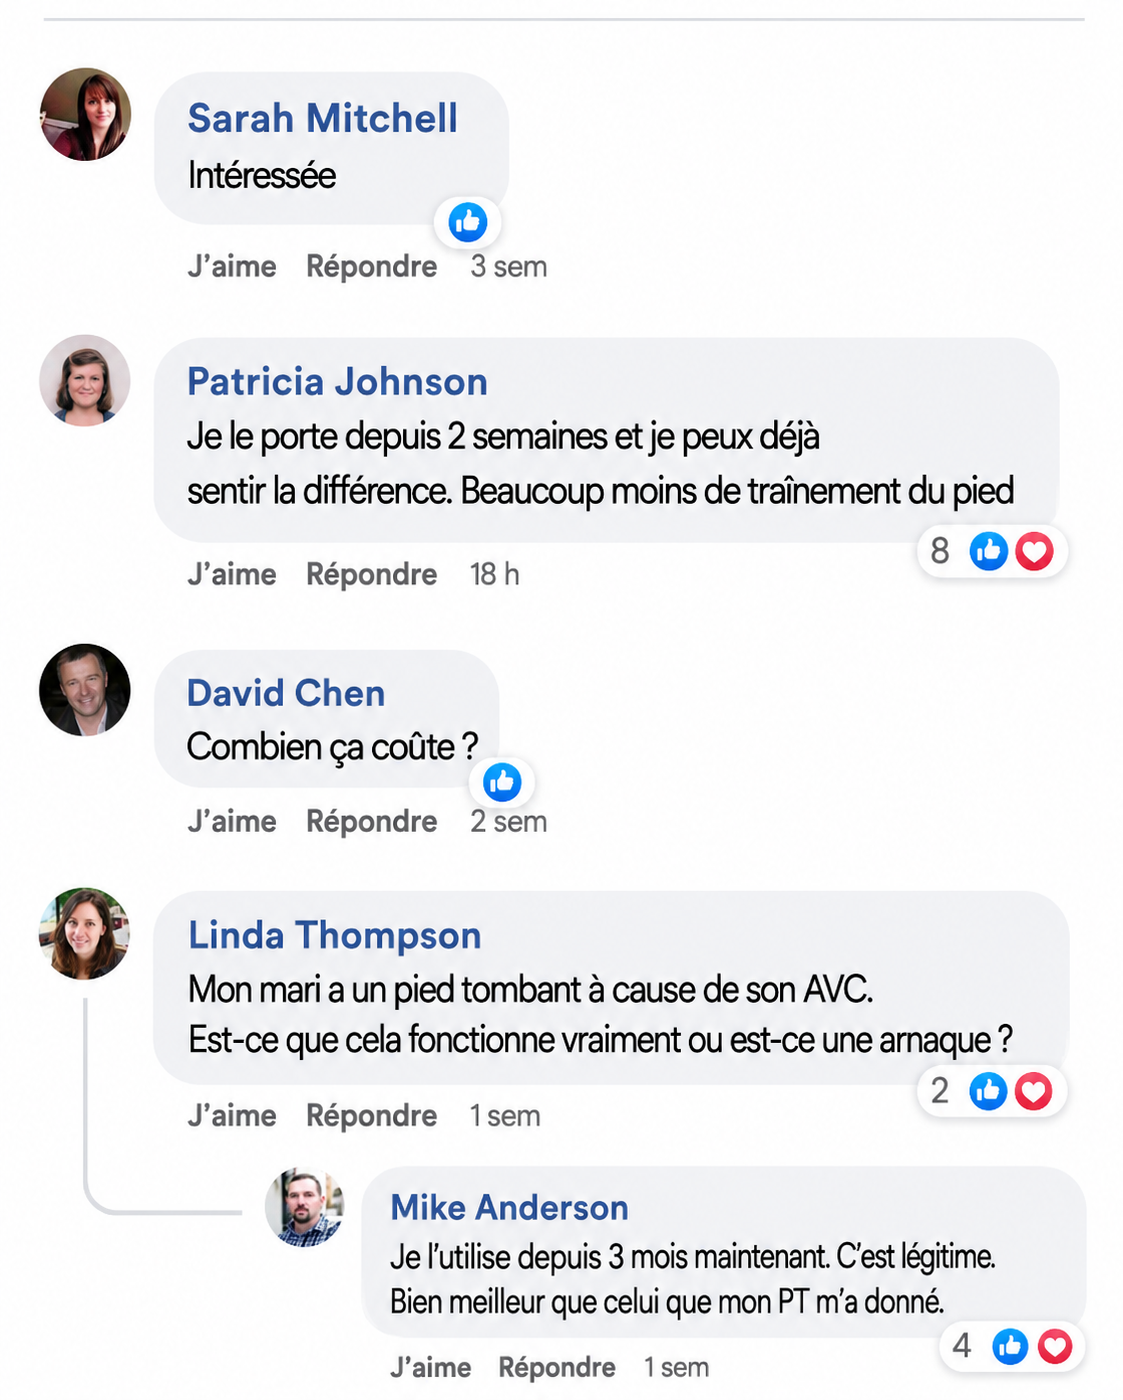Viewport: 1123px width, 1400px height.
Task: Click J'aime under David Chen's comment
Action: point(232,821)
